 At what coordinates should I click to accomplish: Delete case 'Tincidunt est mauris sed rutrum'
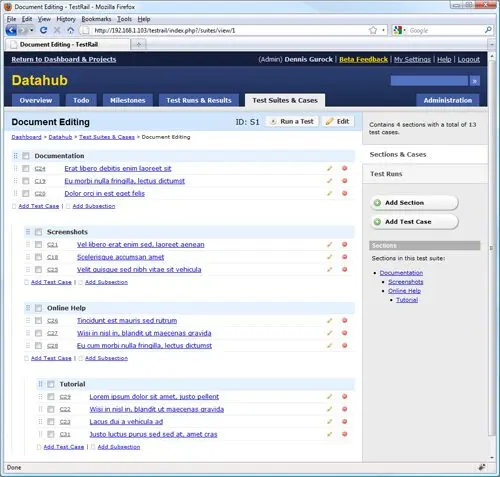345,320
